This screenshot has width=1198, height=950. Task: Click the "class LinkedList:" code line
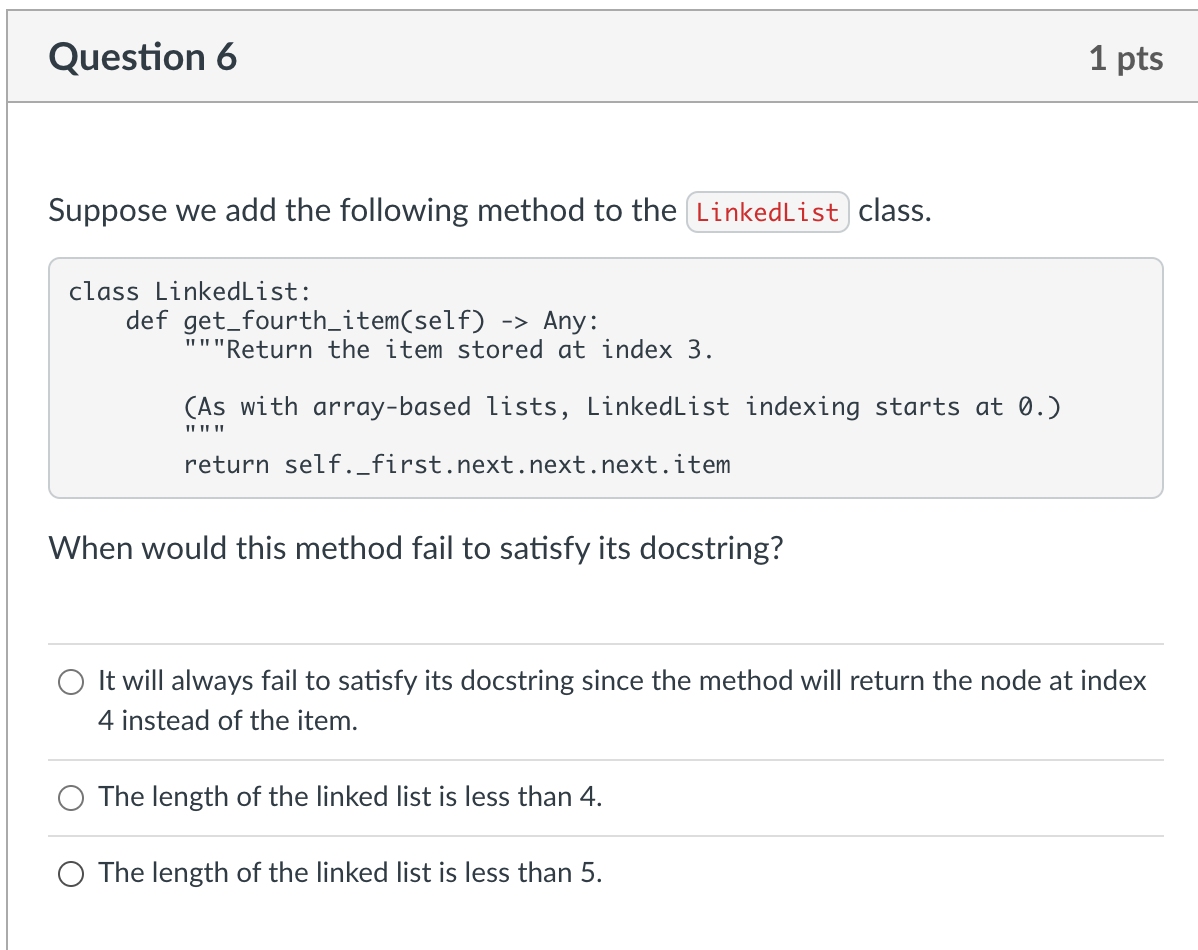tap(190, 292)
